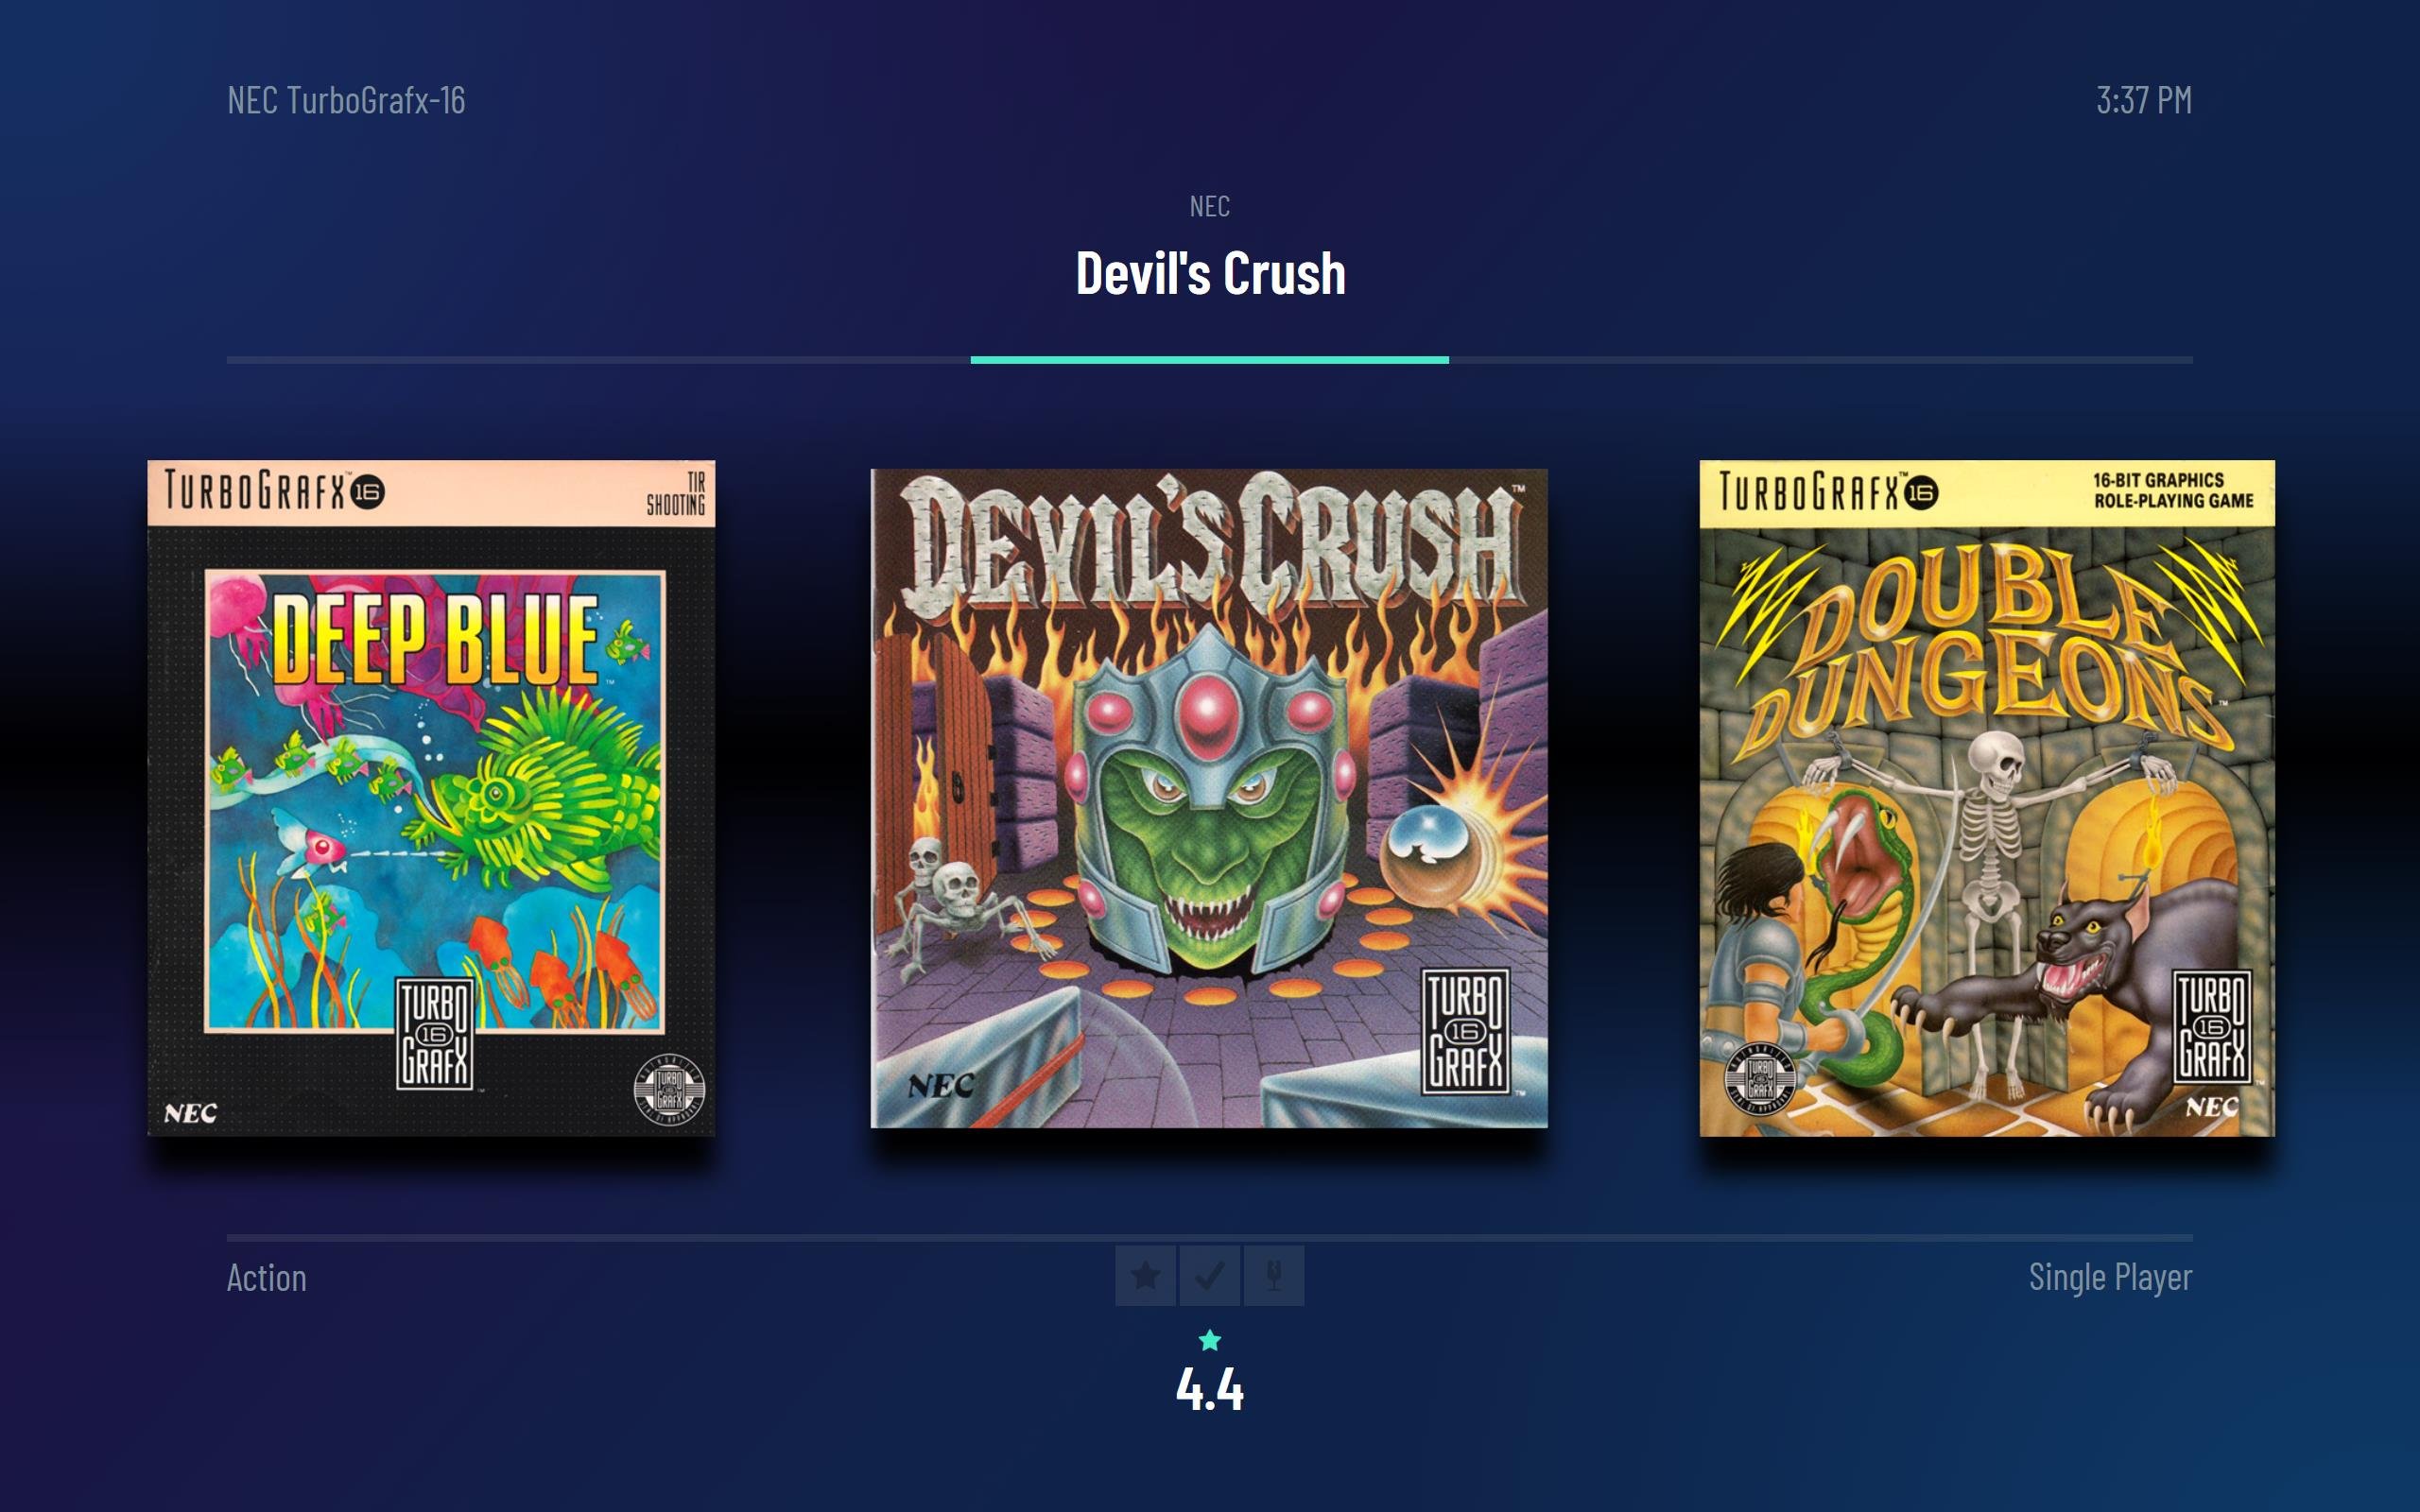Toggle the completed checkmark badge

1210,1276
